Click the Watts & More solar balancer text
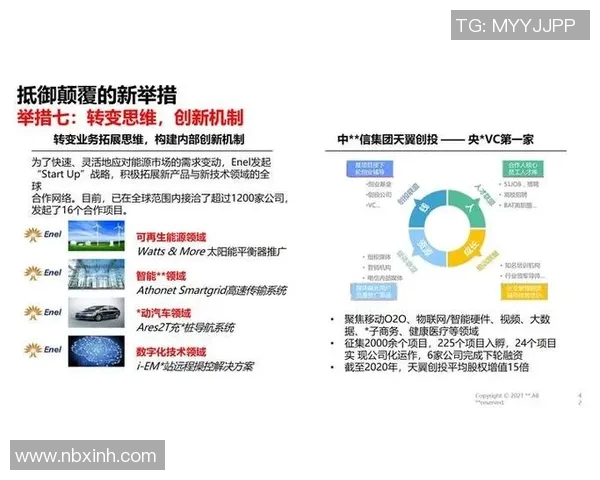 tap(205, 250)
